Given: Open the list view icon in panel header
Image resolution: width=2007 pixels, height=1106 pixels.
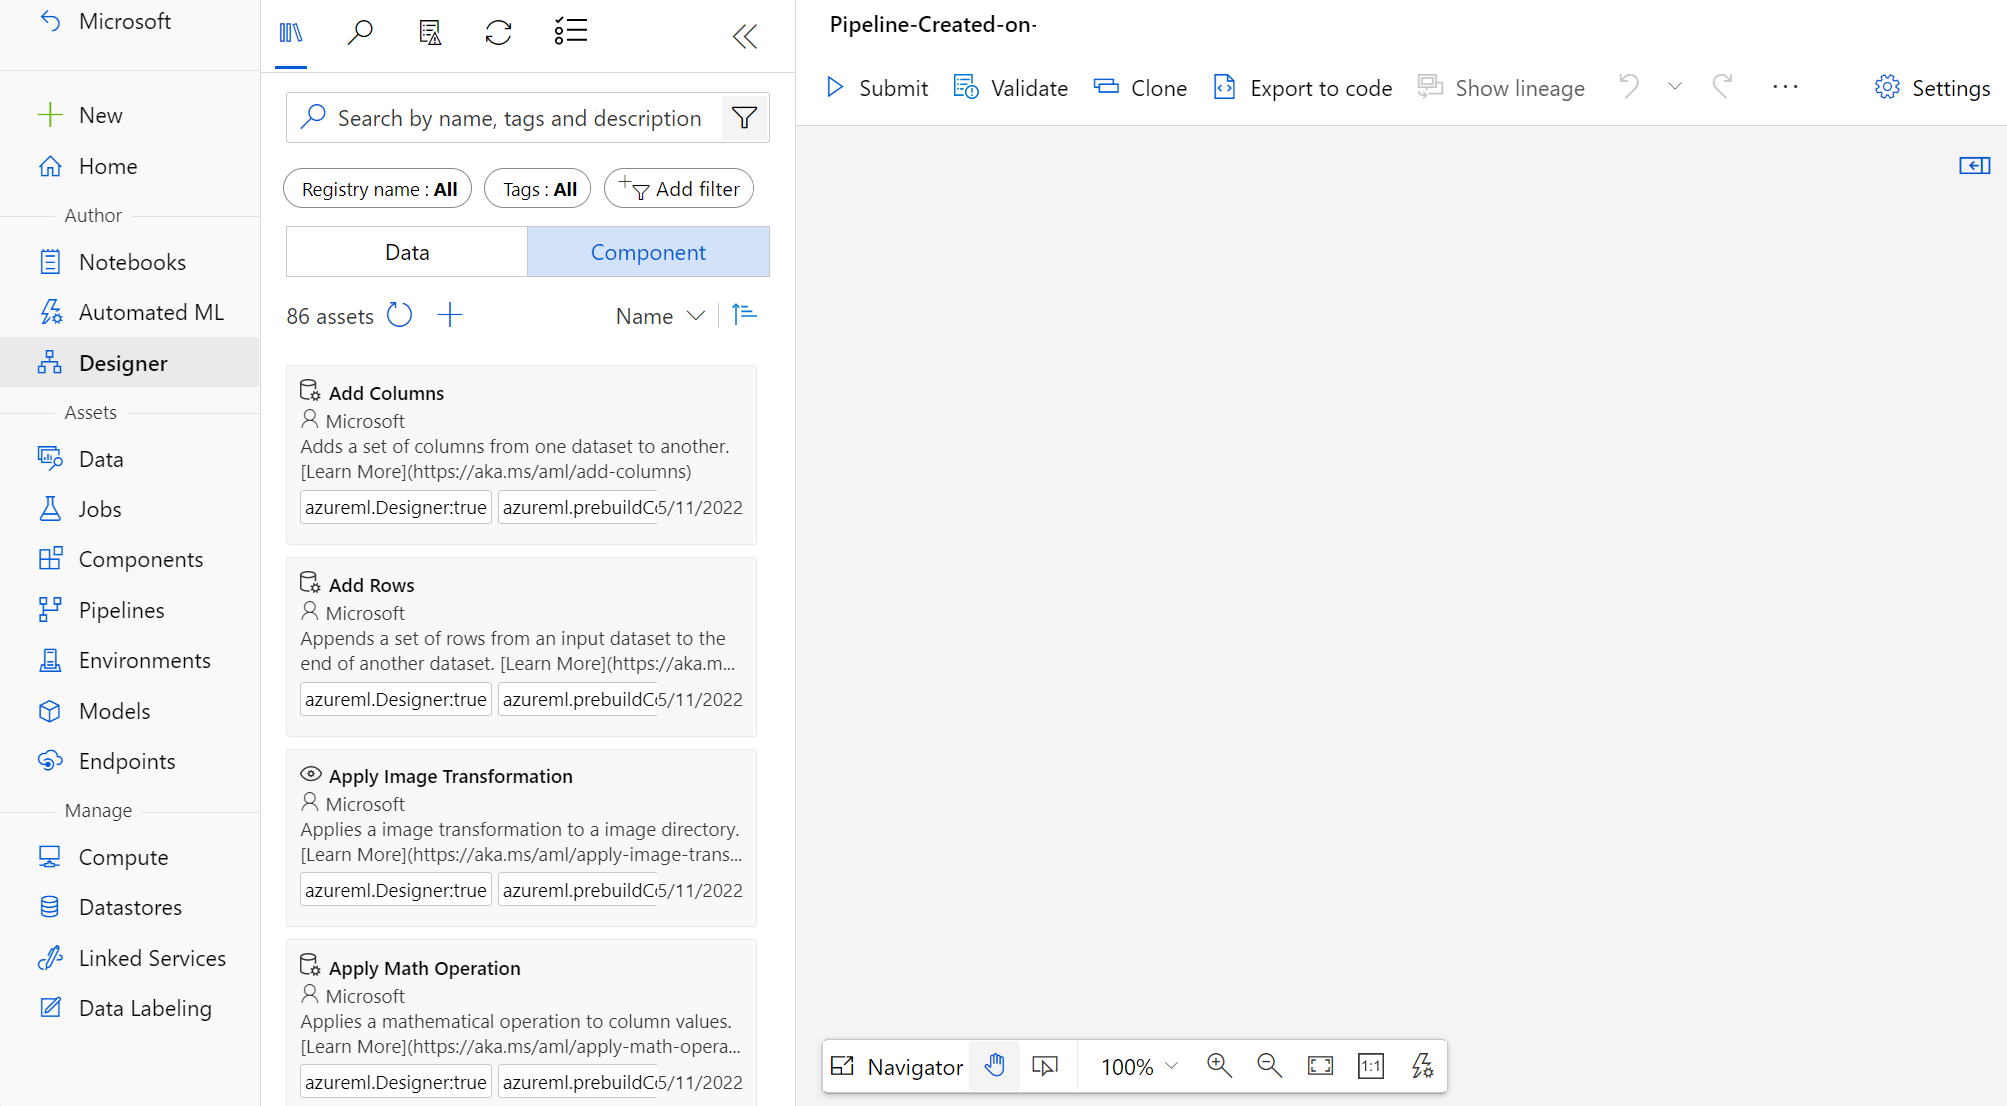Looking at the screenshot, I should click(571, 31).
